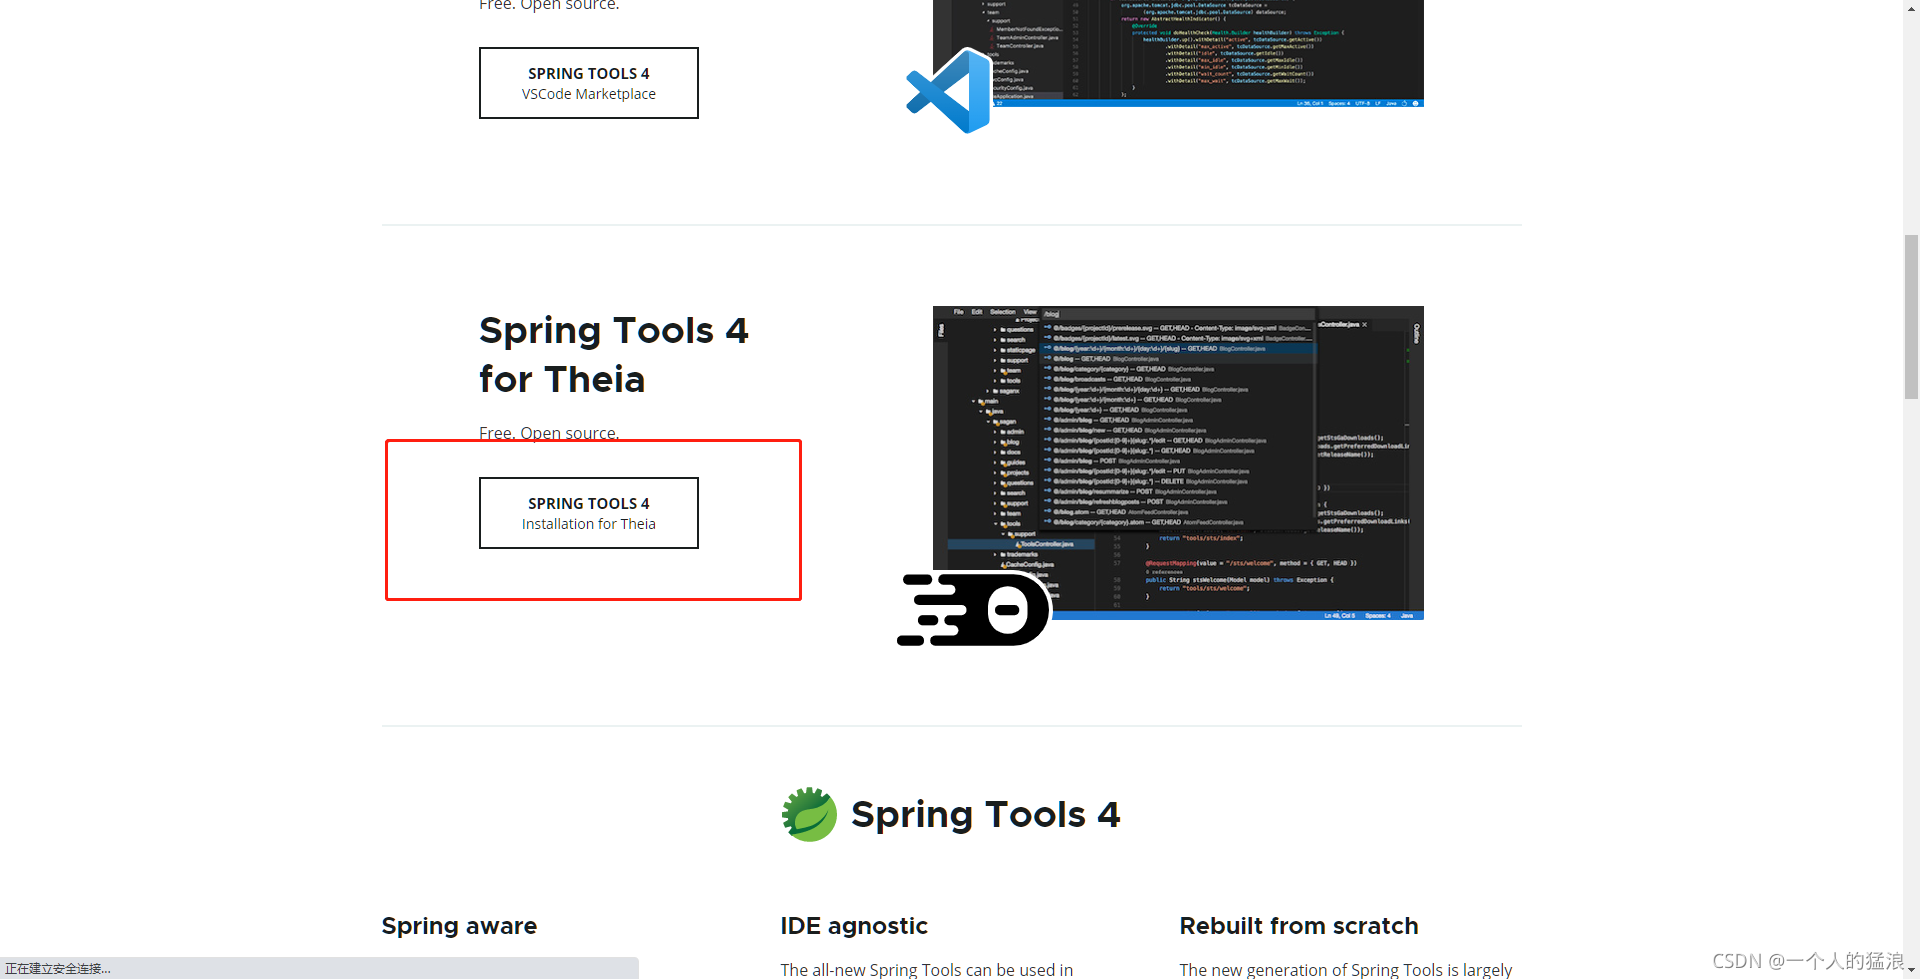Click the IDE agnostic heading
1920x979 pixels.
click(x=854, y=926)
